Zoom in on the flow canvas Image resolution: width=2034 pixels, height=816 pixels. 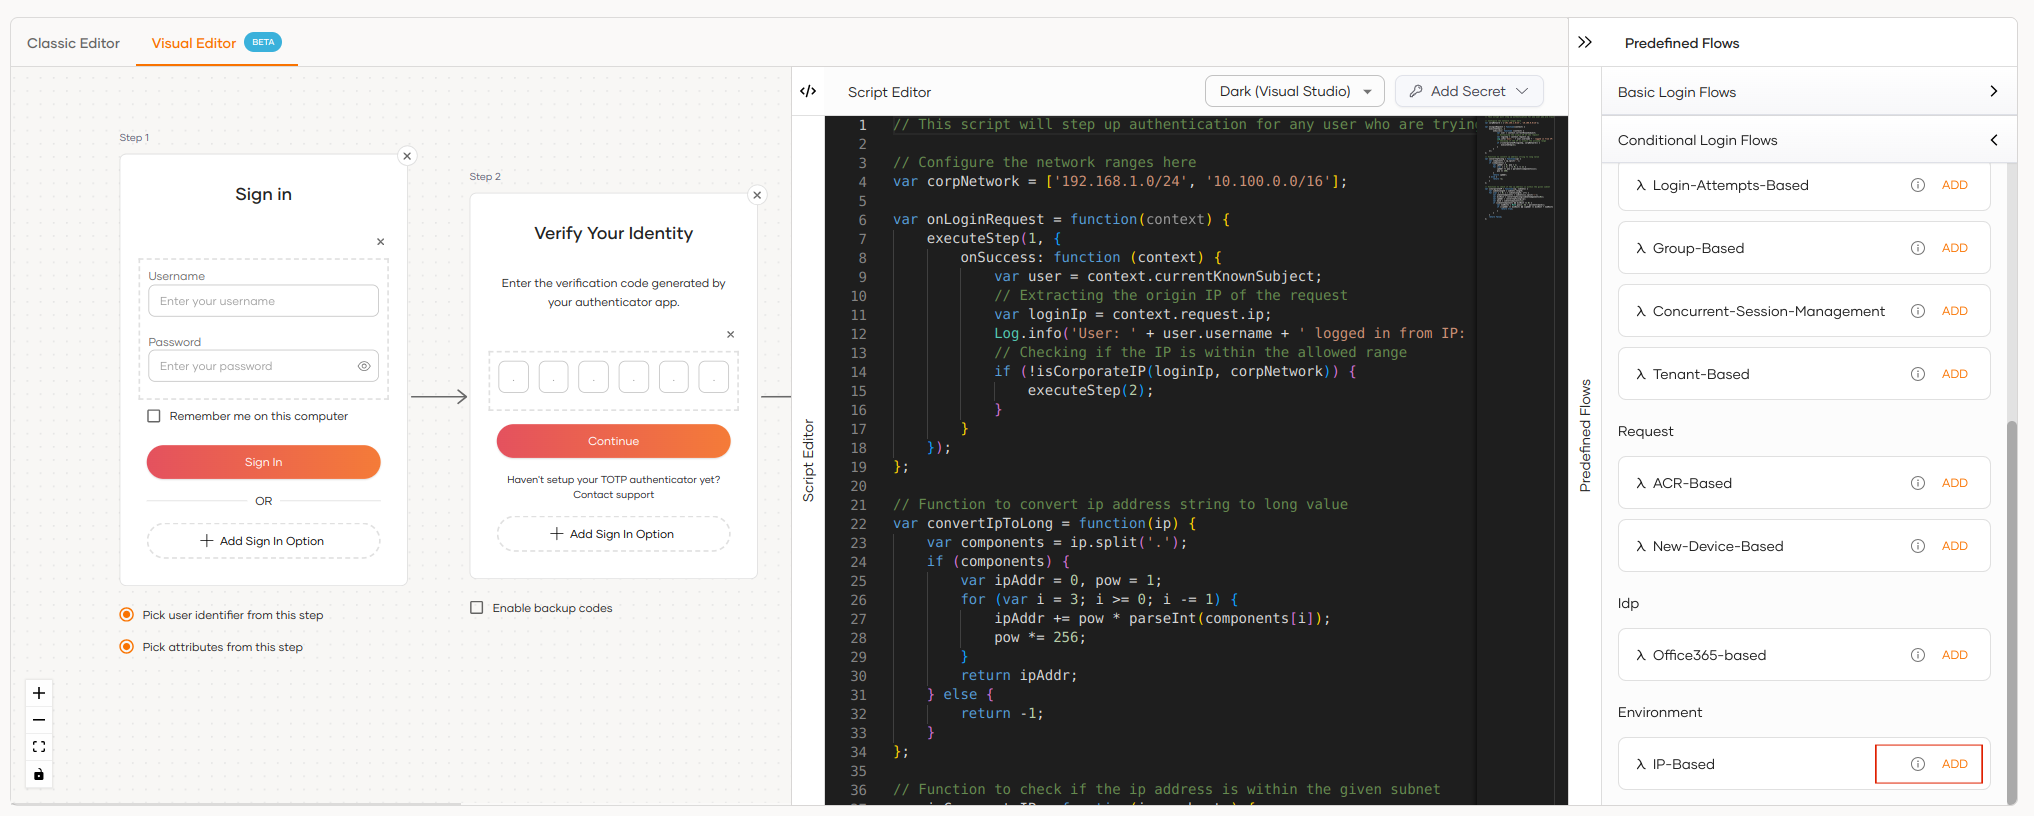(x=39, y=693)
